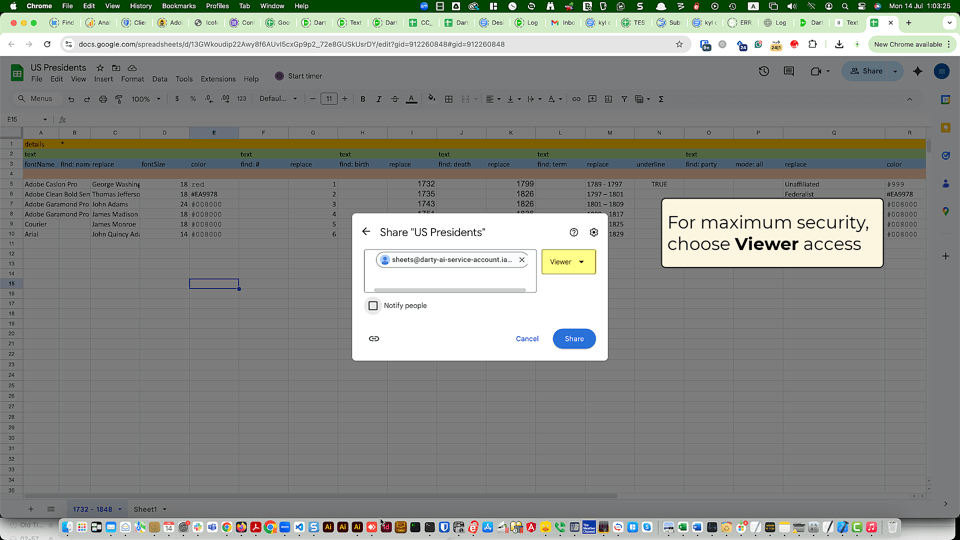Open the Gemini sparkle icon
The image size is (960, 540).
tap(918, 71)
